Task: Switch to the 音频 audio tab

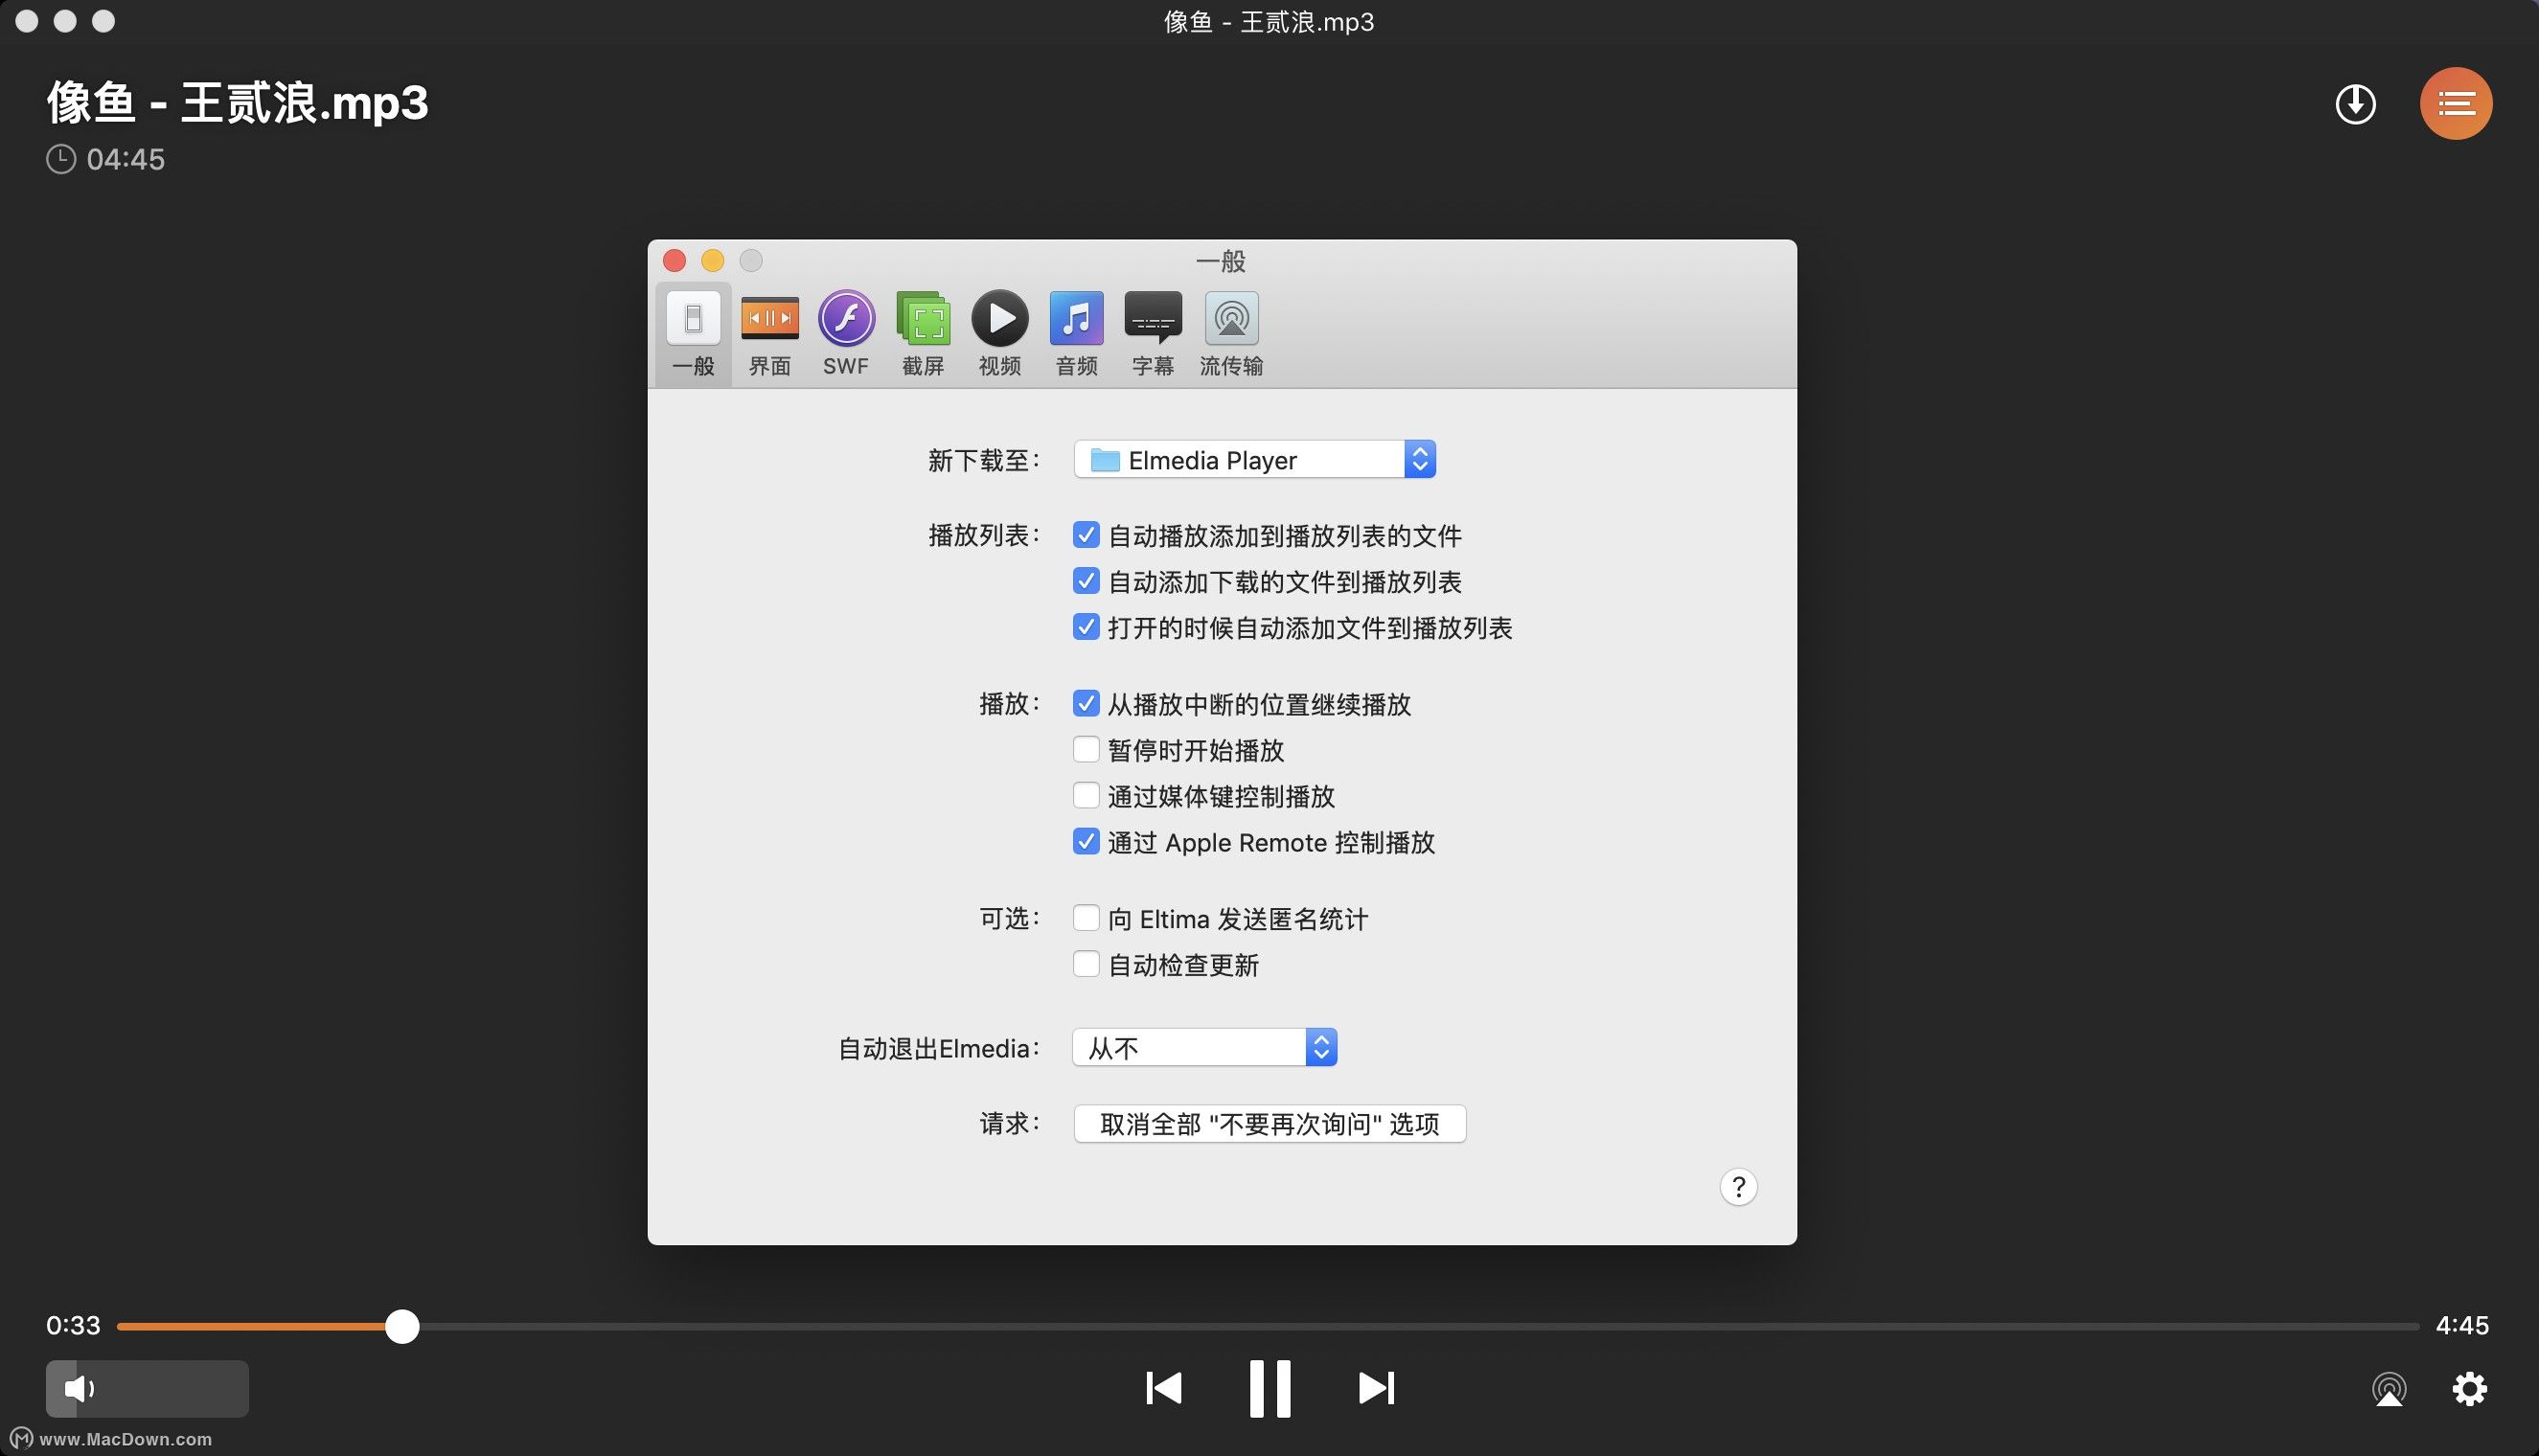Action: [x=1076, y=332]
